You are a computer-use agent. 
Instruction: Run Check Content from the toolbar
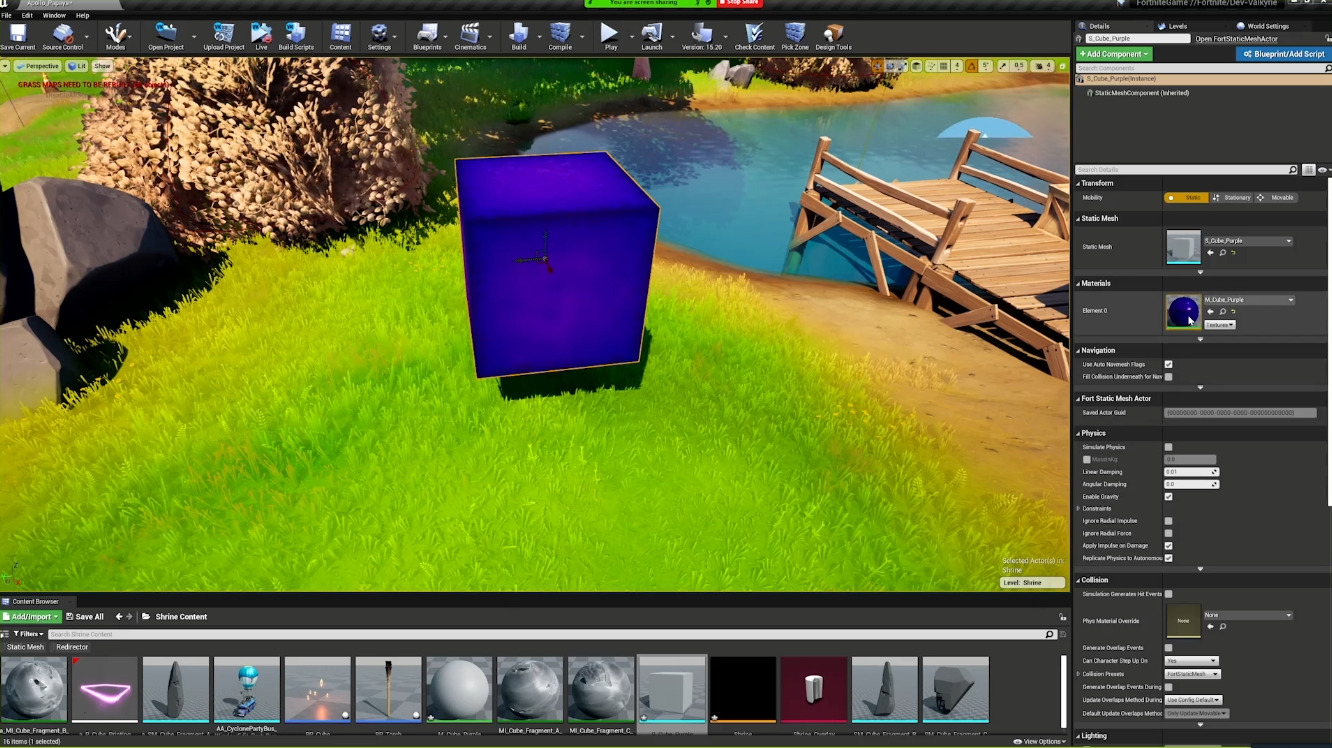754,37
